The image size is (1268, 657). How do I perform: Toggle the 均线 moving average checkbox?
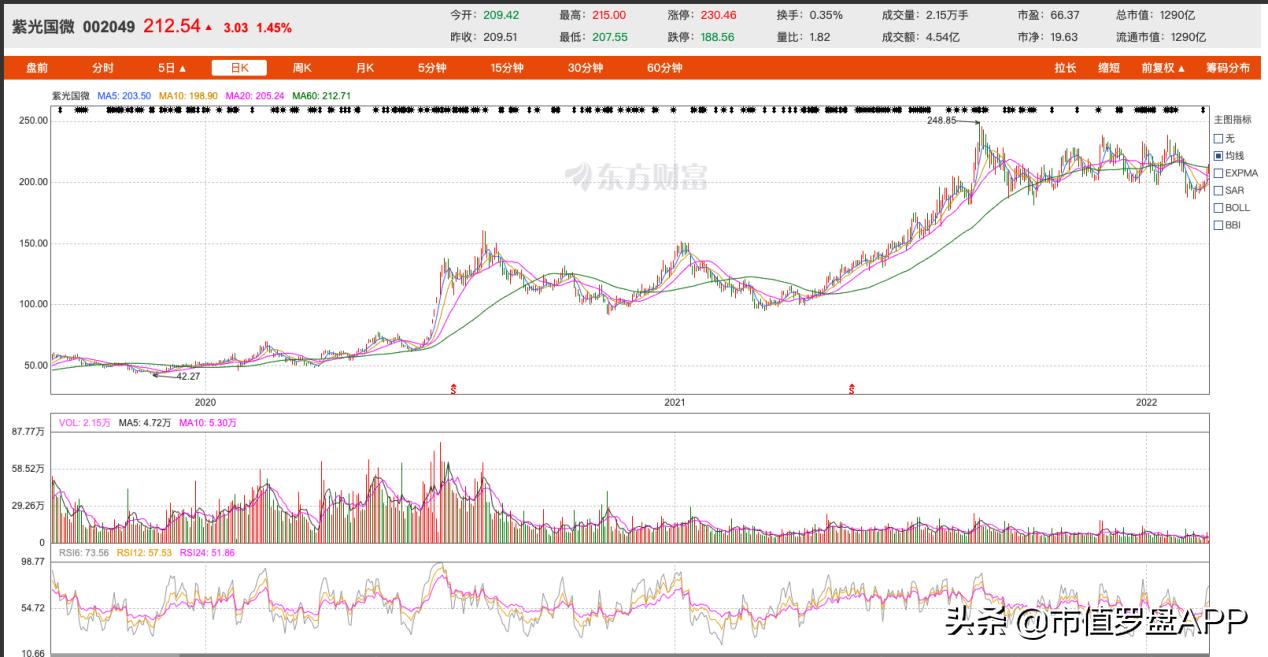tap(1218, 155)
